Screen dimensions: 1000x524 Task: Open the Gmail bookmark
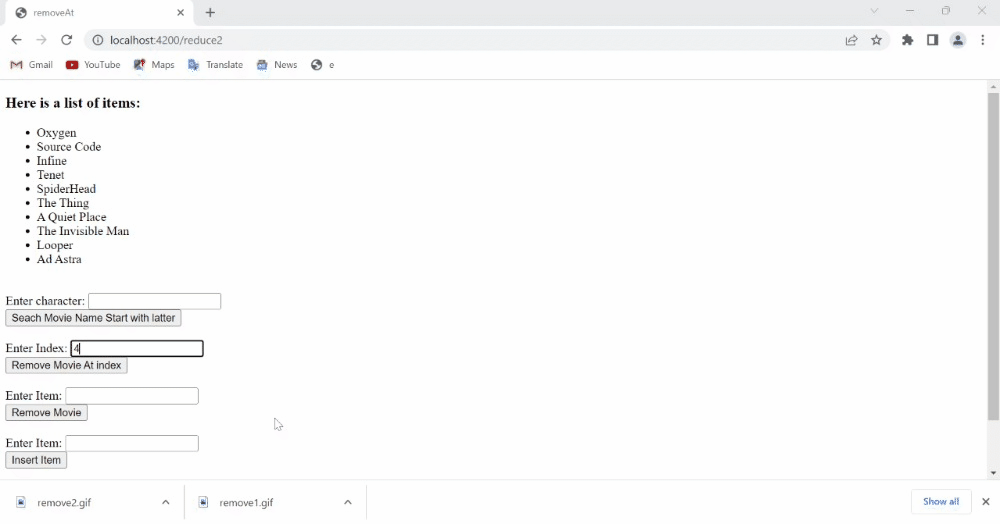(32, 65)
